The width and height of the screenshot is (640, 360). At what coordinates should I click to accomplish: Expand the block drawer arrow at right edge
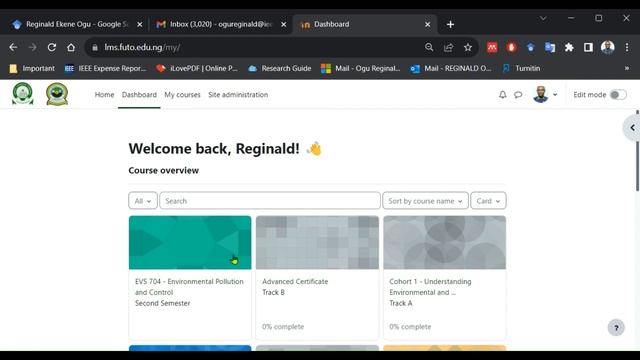(632, 128)
